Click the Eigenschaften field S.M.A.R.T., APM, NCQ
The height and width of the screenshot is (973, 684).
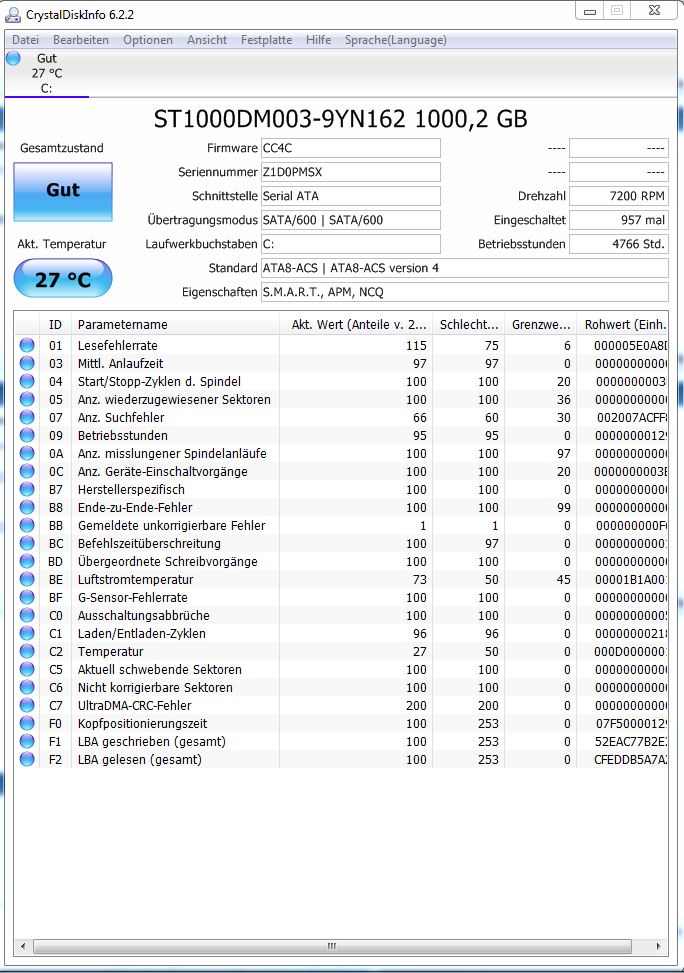pyautogui.click(x=464, y=292)
